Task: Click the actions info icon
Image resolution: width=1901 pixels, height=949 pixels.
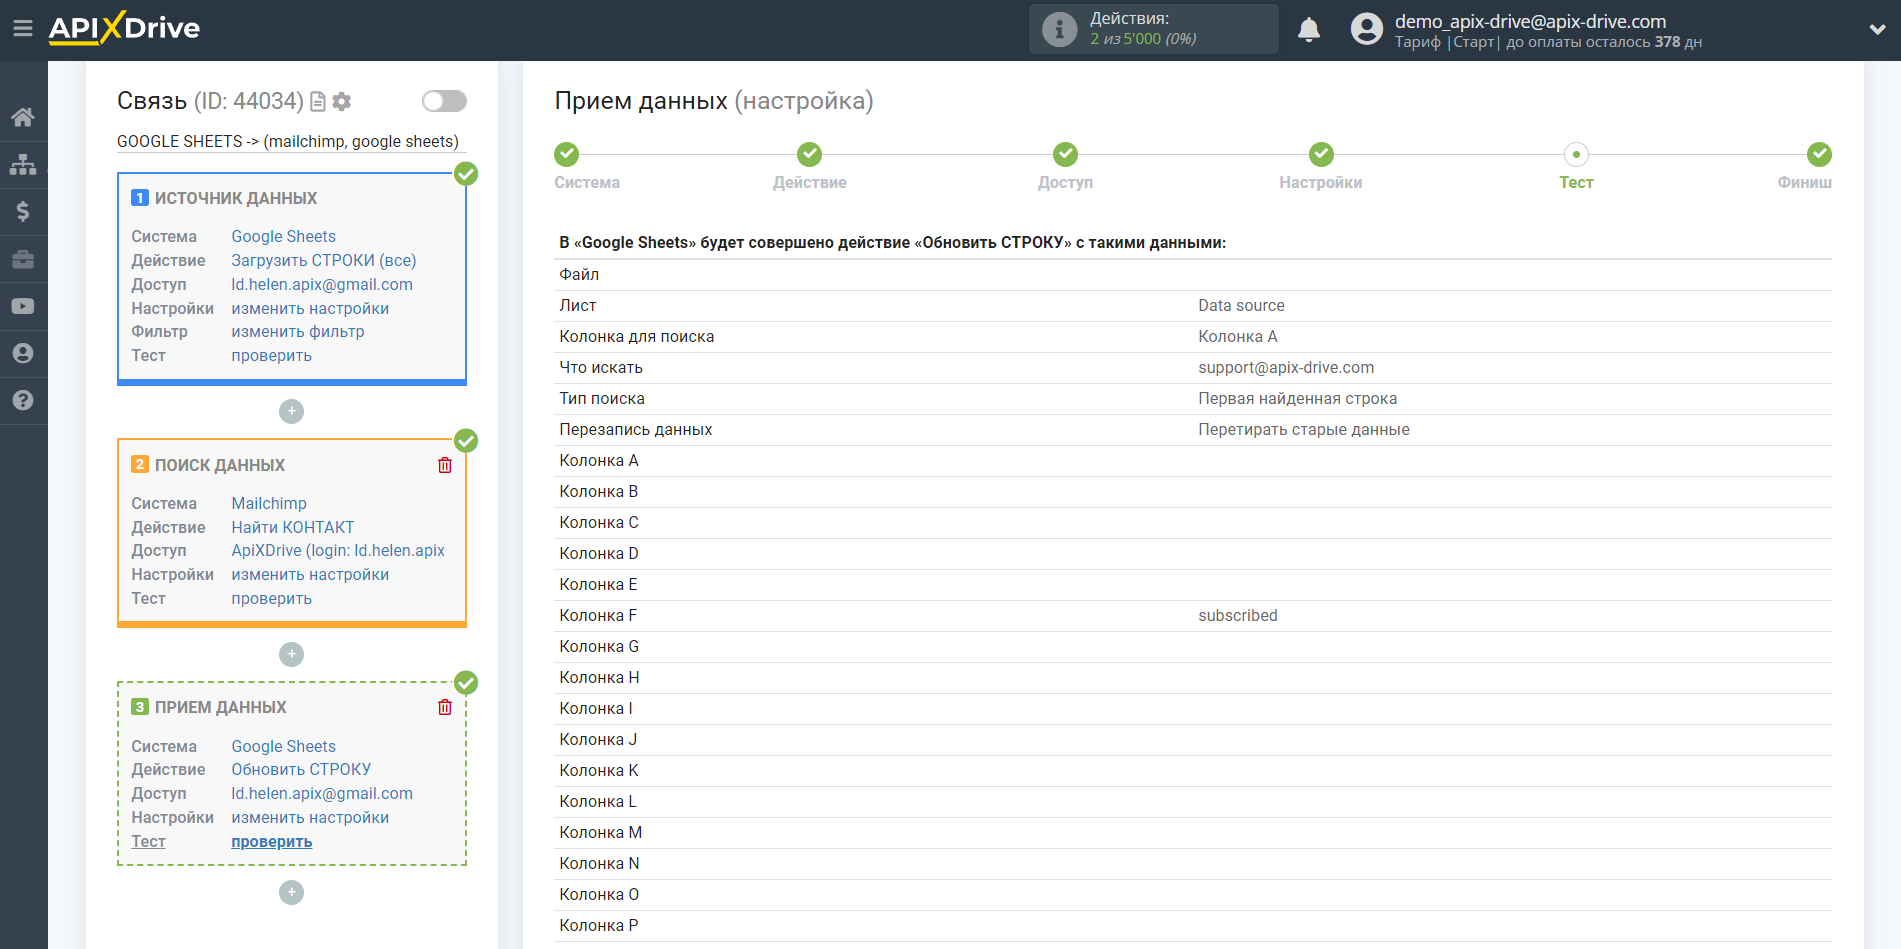Action: coord(1059,29)
